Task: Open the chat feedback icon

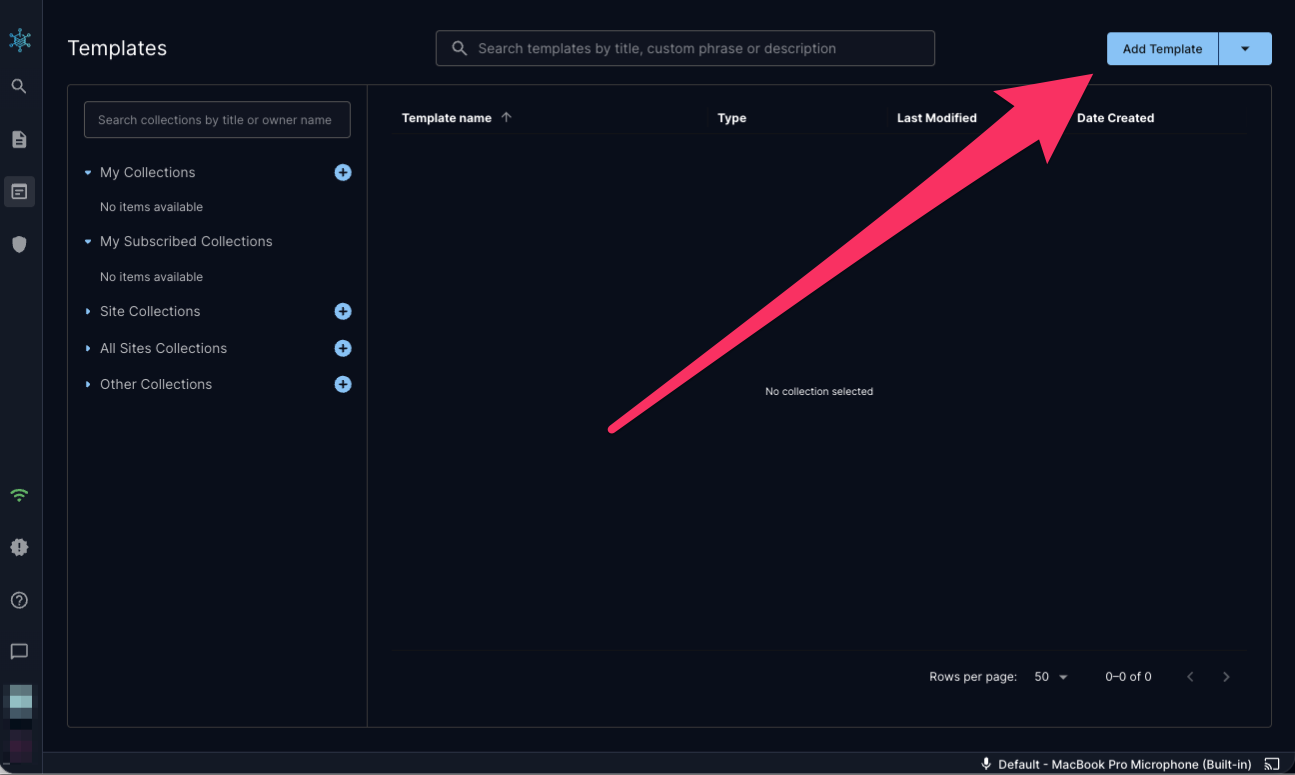Action: (x=19, y=652)
